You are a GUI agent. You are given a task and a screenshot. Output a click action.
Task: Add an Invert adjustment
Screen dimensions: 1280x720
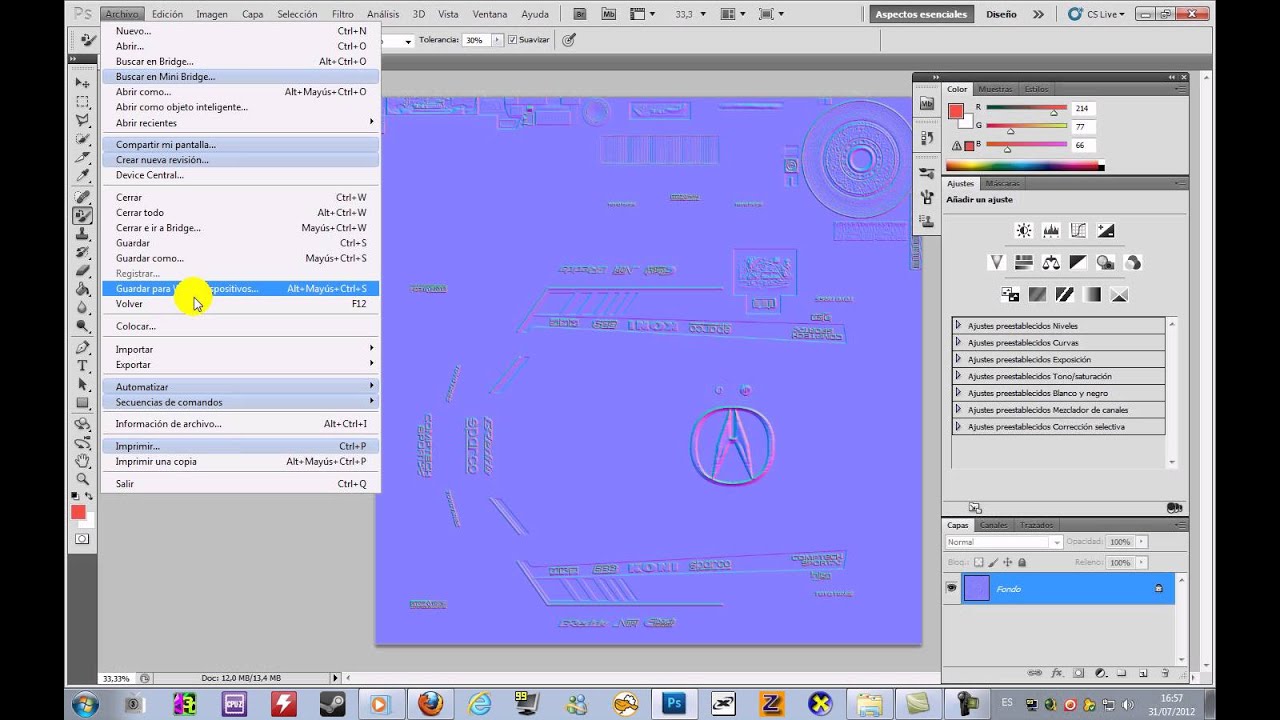click(x=1010, y=294)
